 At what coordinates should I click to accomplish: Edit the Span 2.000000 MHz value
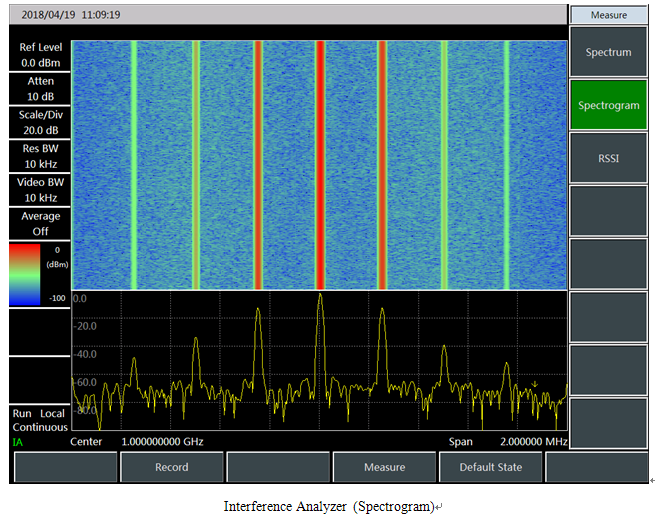pos(534,441)
